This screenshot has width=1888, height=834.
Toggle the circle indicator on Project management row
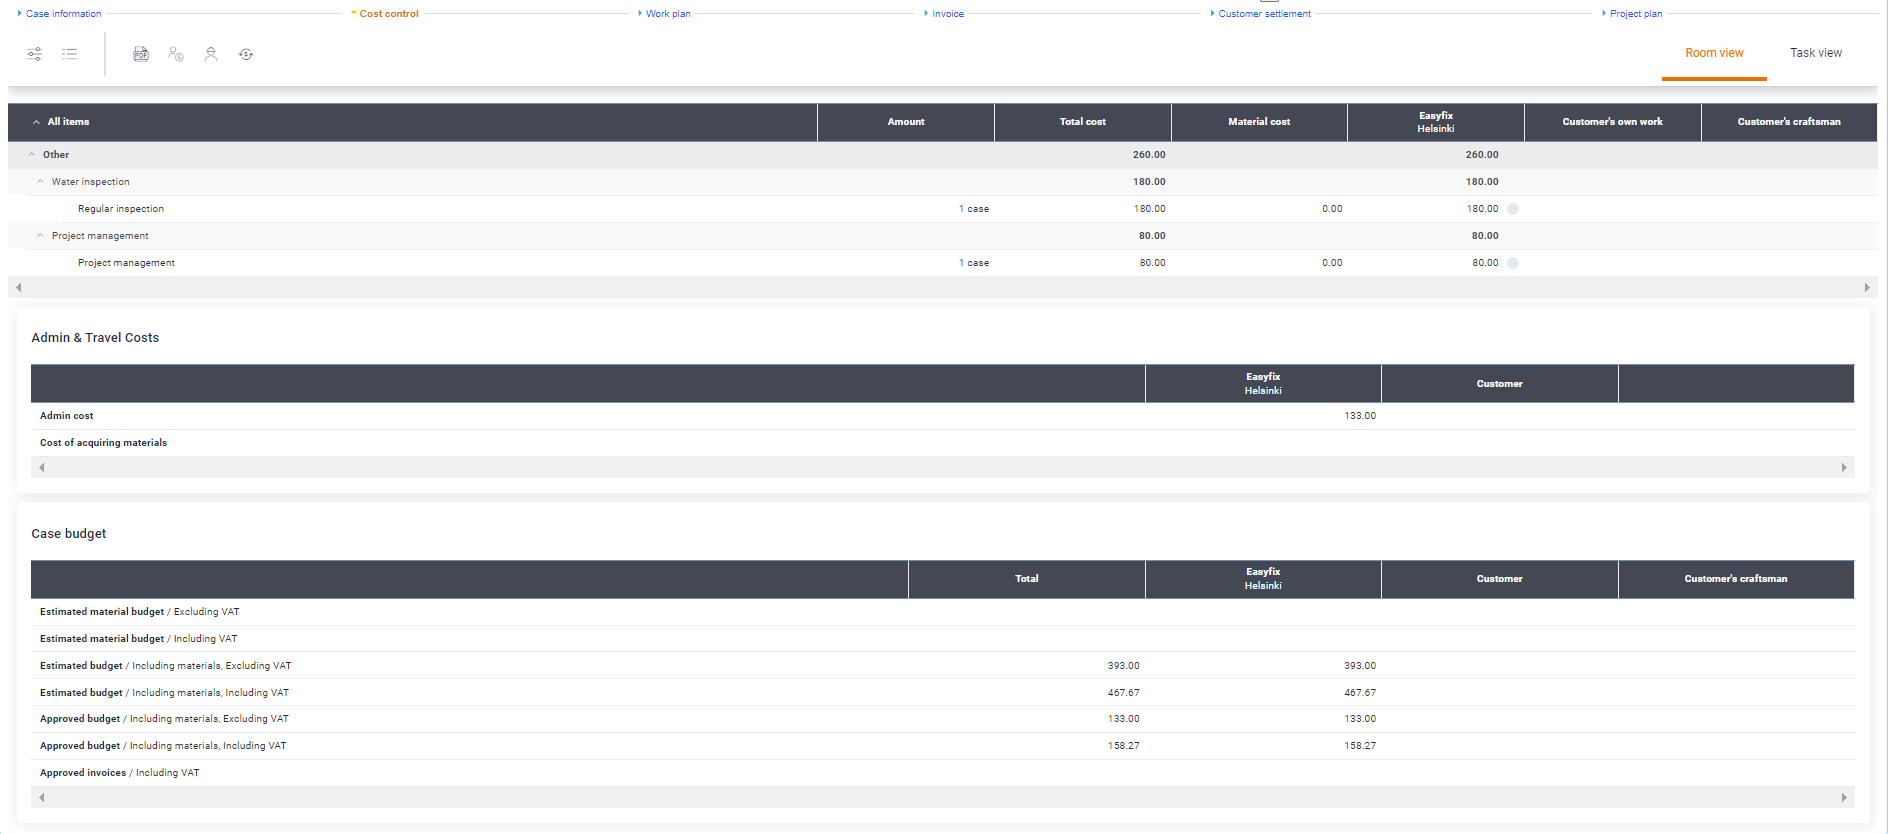[x=1513, y=263]
